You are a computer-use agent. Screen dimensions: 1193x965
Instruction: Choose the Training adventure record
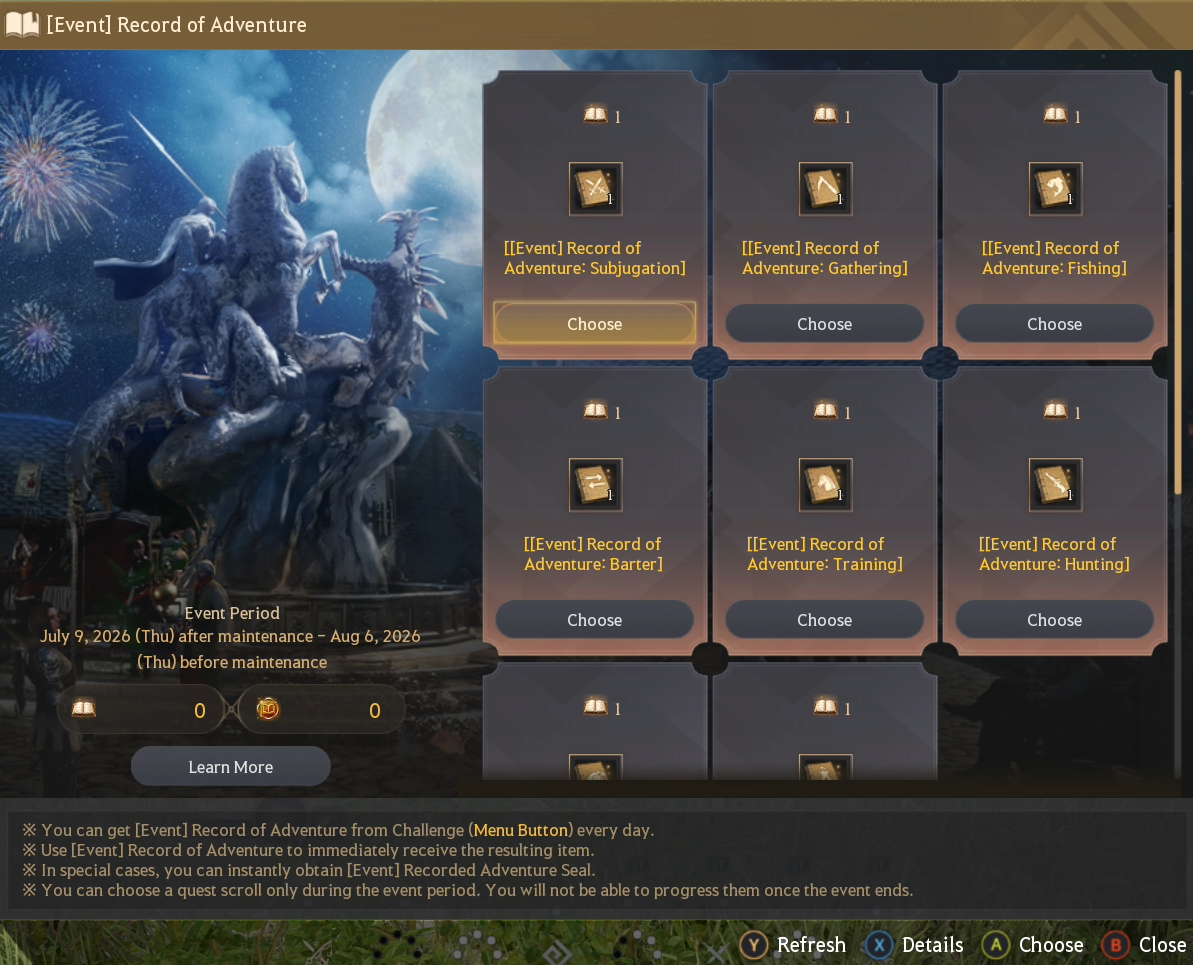[825, 619]
